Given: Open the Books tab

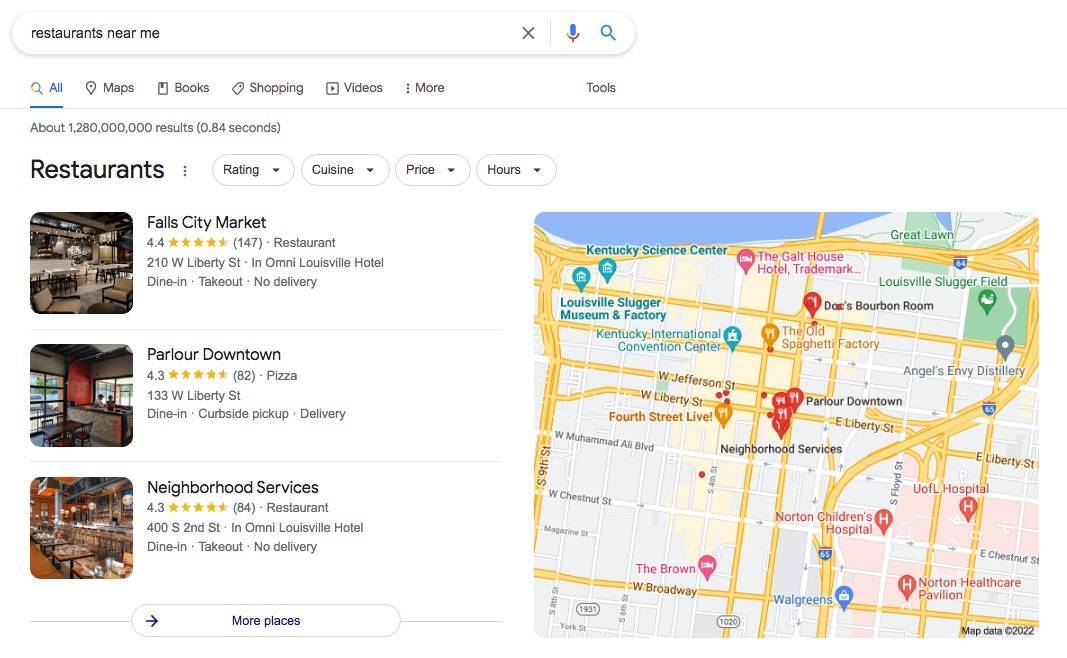Looking at the screenshot, I should click(x=183, y=88).
